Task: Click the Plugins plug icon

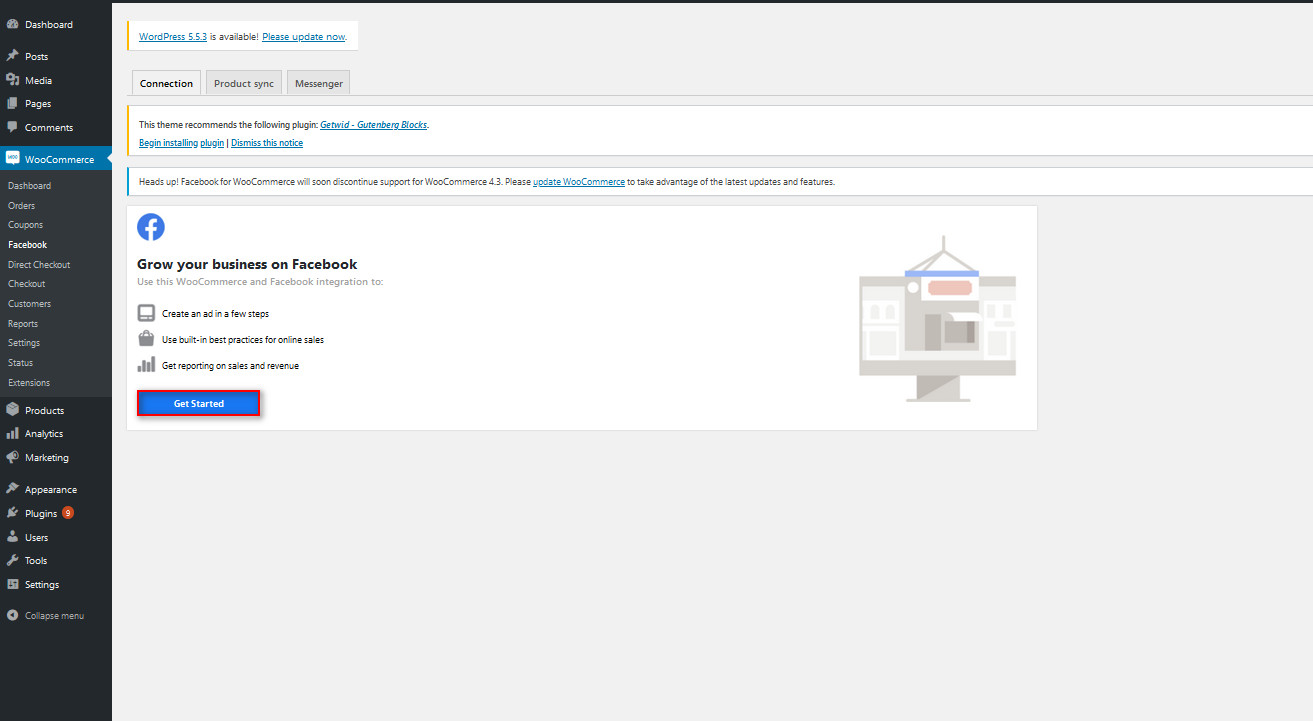Action: click(12, 513)
